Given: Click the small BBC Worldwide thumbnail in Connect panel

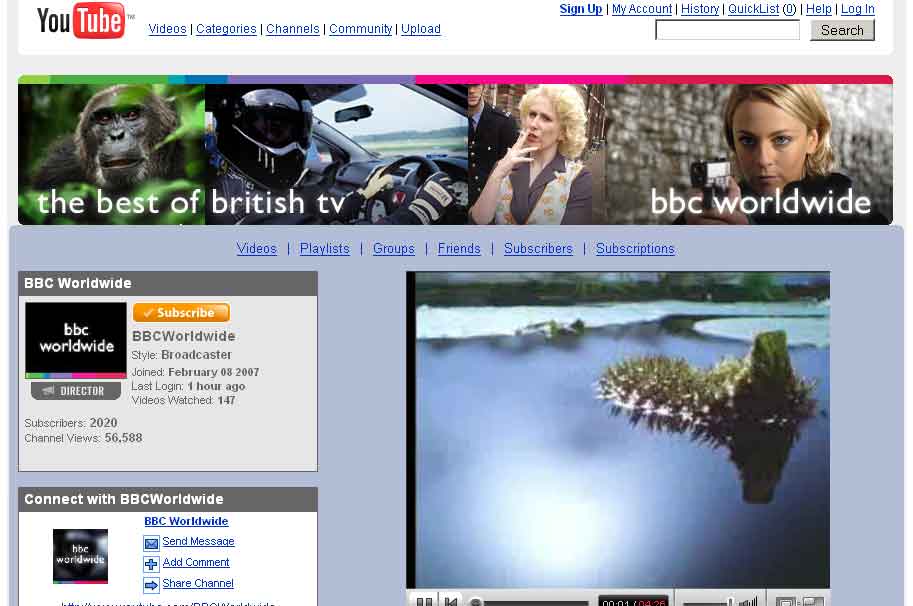Looking at the screenshot, I should (80, 555).
